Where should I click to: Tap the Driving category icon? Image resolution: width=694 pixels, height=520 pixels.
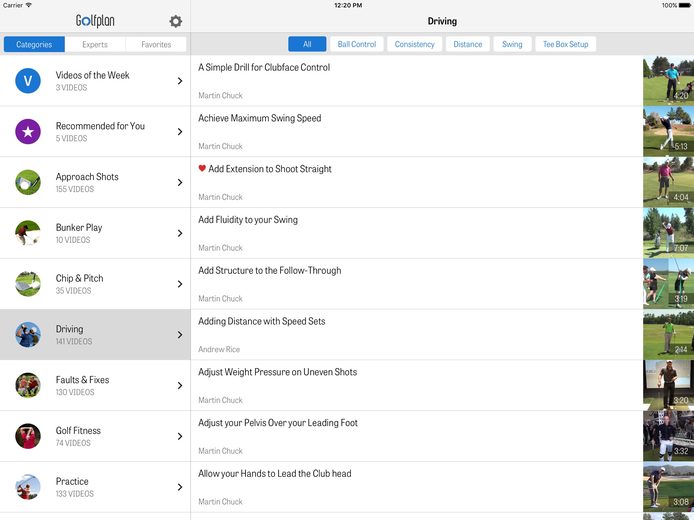tap(28, 335)
